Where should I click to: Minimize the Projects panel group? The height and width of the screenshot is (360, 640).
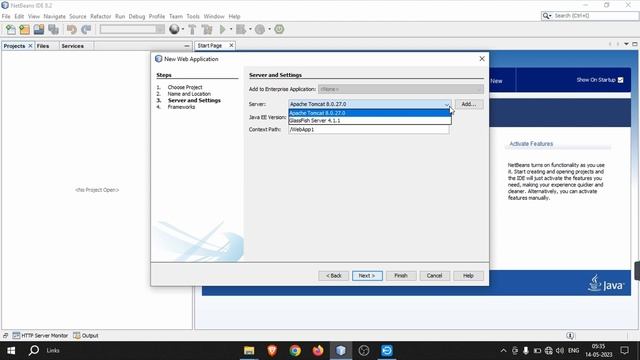[x=187, y=46]
